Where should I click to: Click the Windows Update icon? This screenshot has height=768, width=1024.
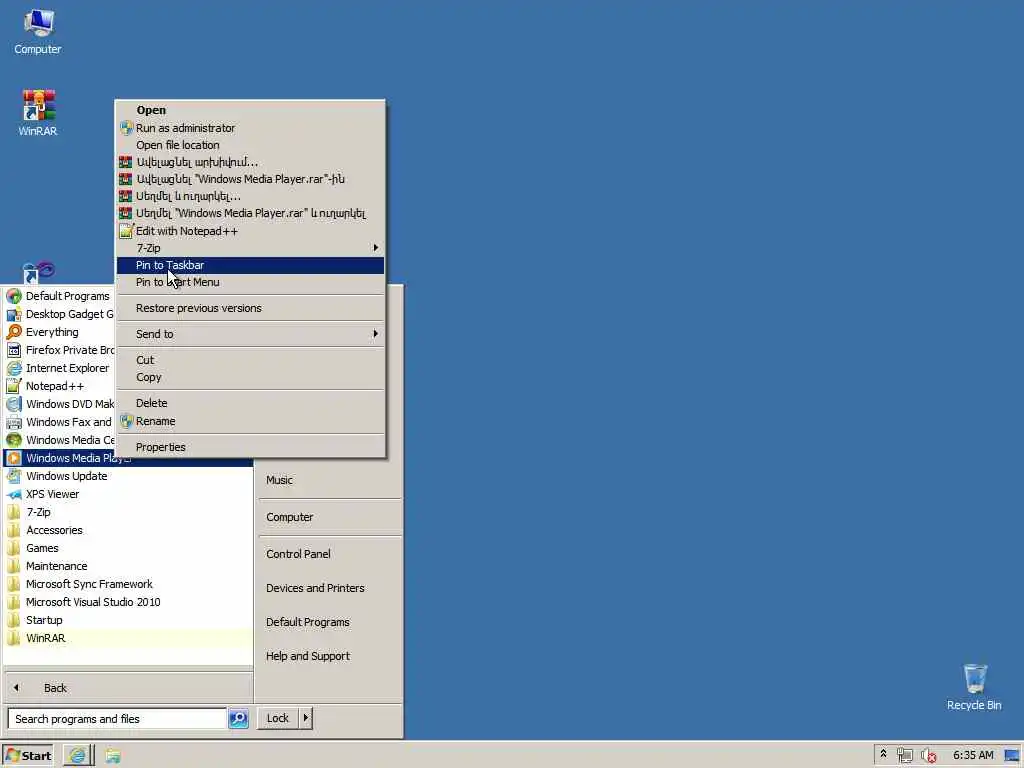[x=14, y=476]
